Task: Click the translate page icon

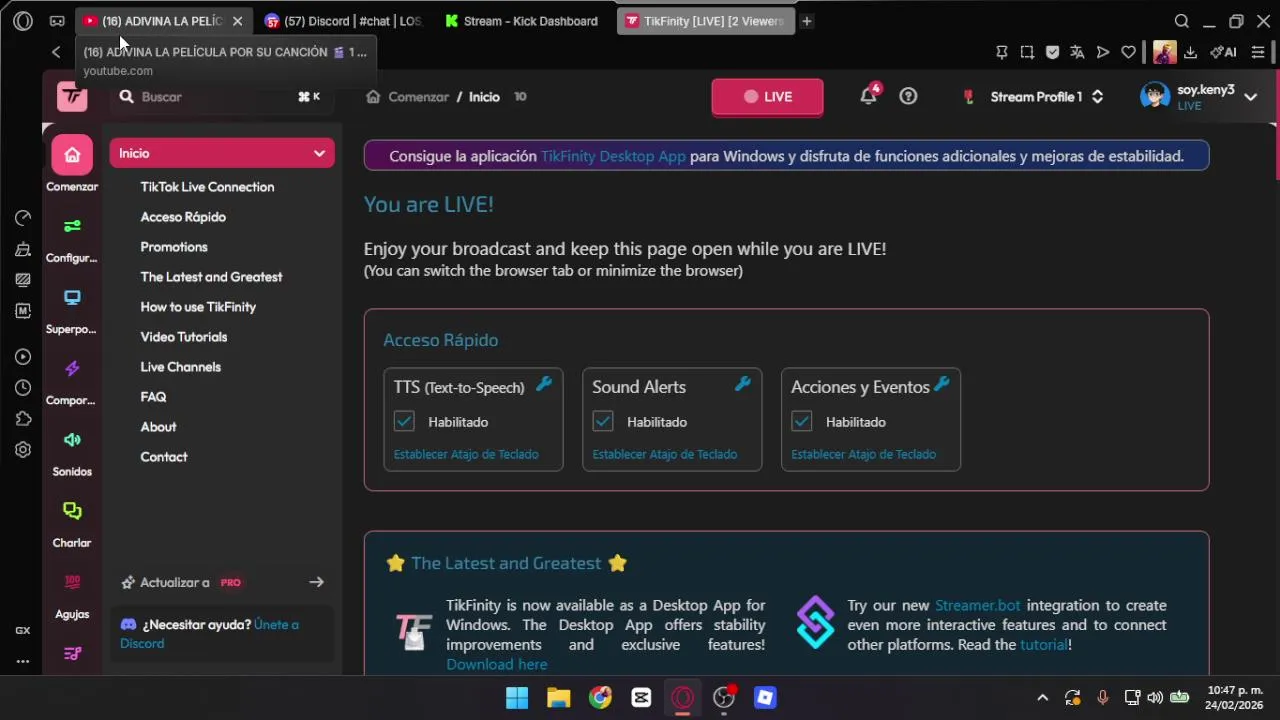Action: coord(1077,52)
